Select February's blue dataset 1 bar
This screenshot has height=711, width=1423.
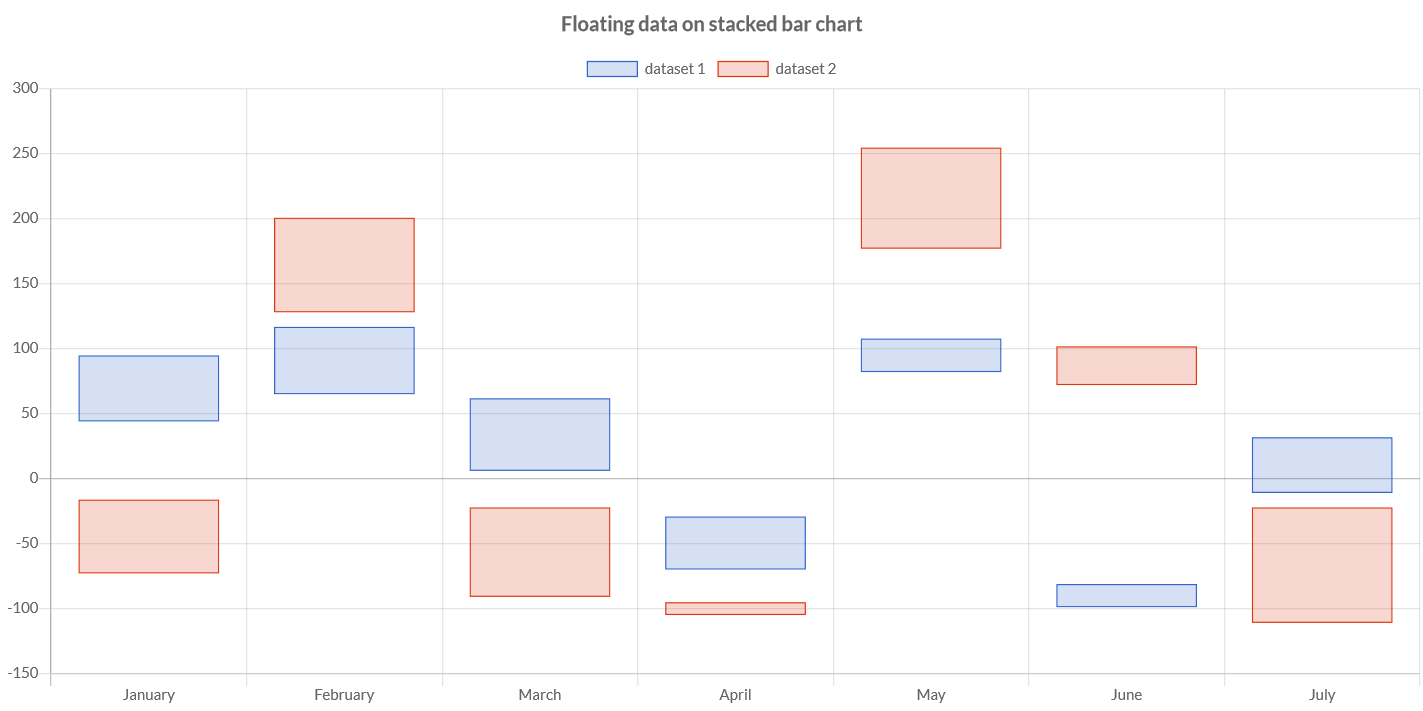click(x=344, y=361)
